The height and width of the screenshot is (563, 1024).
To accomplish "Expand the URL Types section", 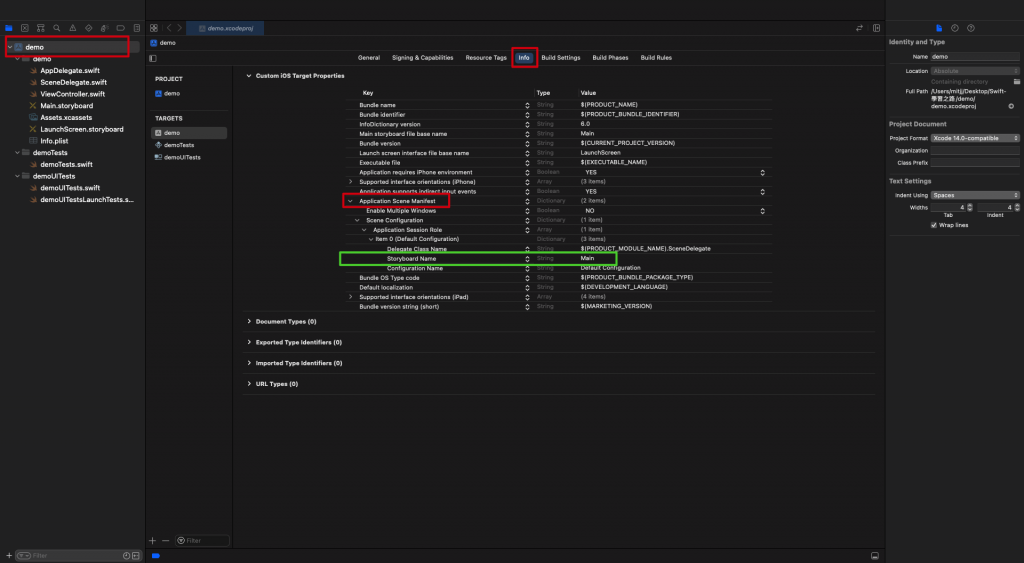I will pos(249,384).
